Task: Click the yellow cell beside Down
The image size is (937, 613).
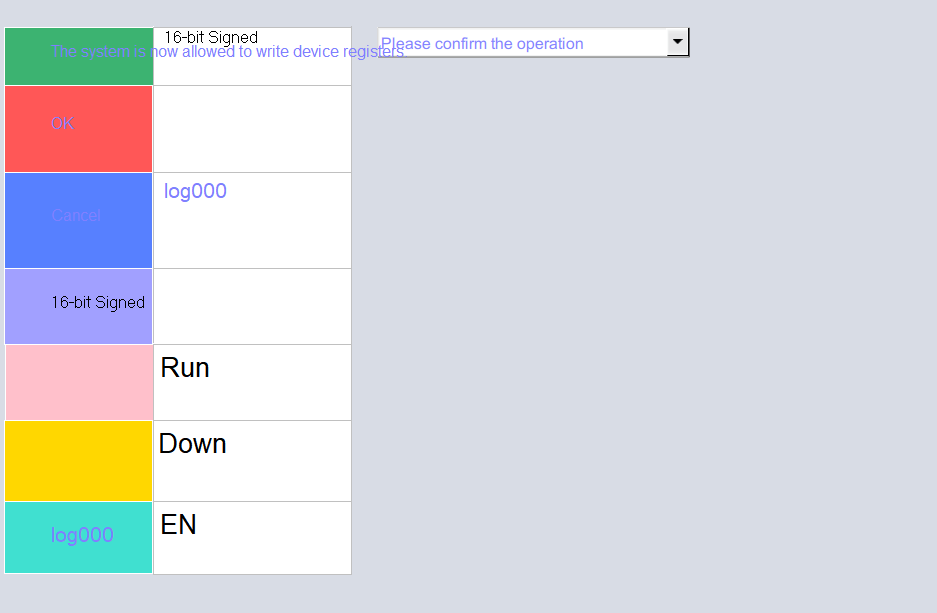Action: pos(79,460)
